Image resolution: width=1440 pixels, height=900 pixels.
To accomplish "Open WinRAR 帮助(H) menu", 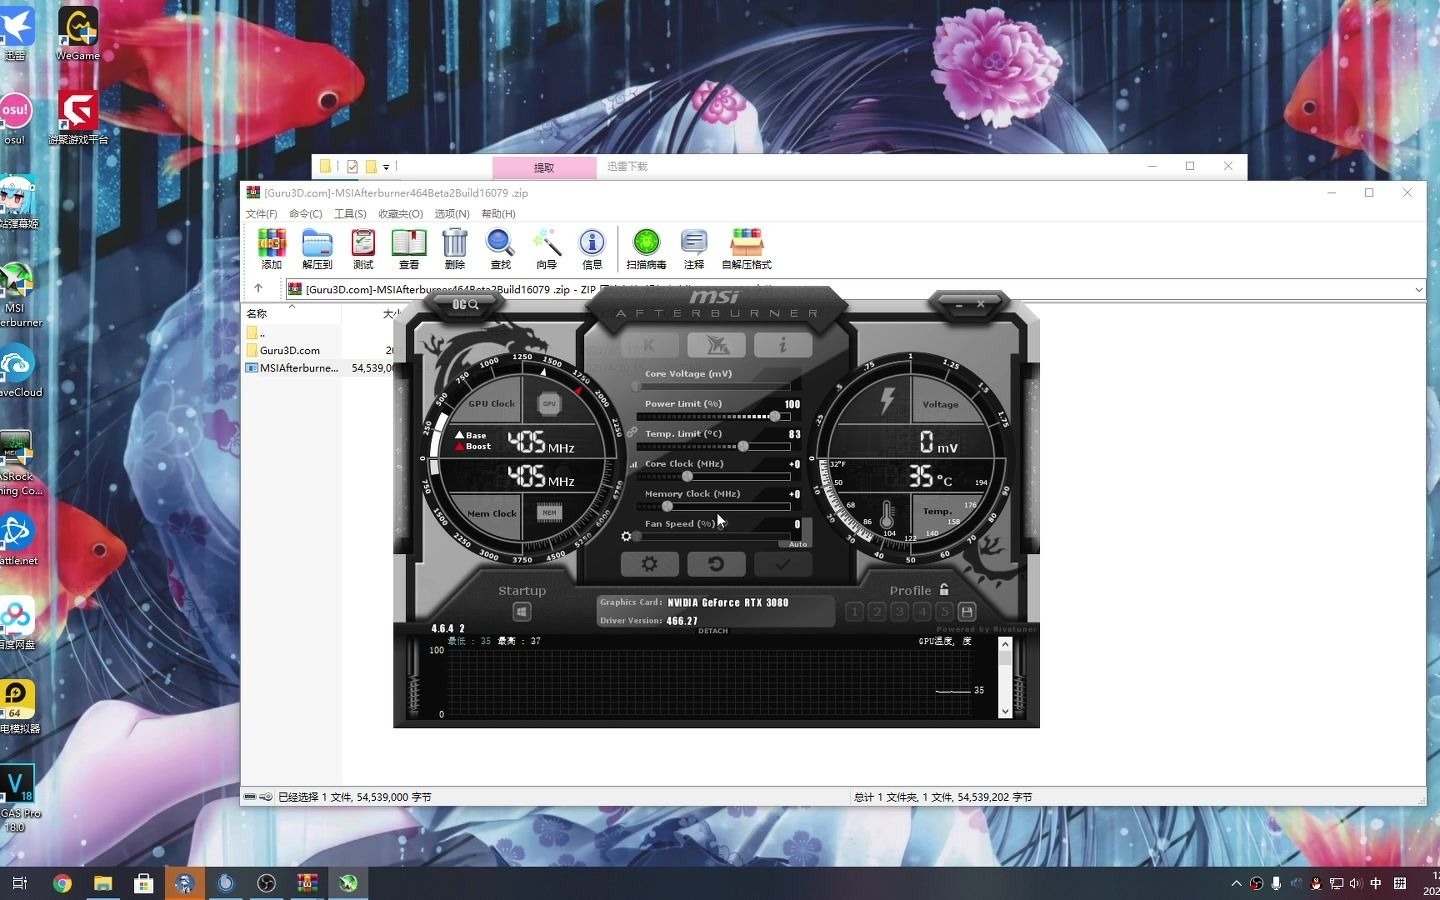I will coord(498,214).
